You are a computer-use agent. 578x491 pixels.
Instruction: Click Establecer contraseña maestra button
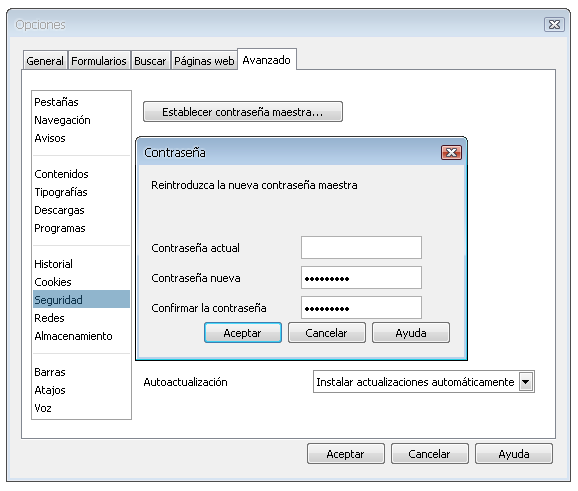point(243,112)
